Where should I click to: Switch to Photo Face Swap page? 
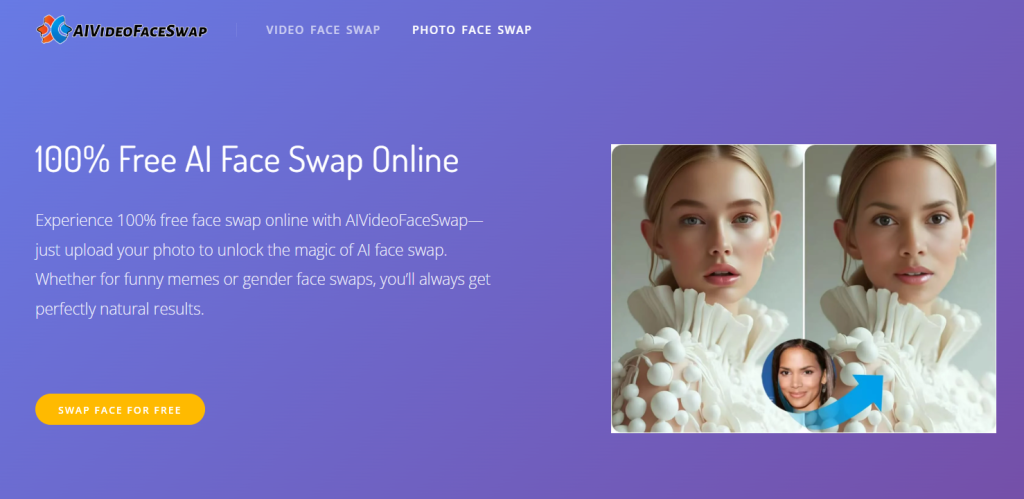click(471, 30)
